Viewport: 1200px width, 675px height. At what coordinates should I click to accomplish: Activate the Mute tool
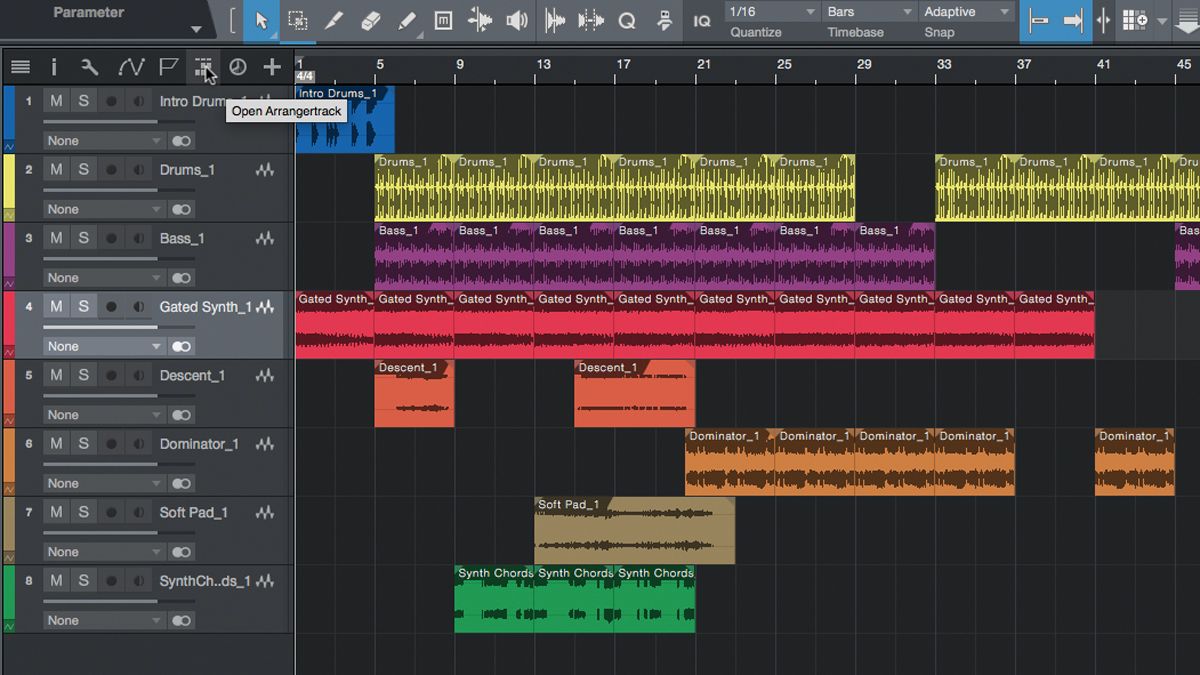(444, 20)
